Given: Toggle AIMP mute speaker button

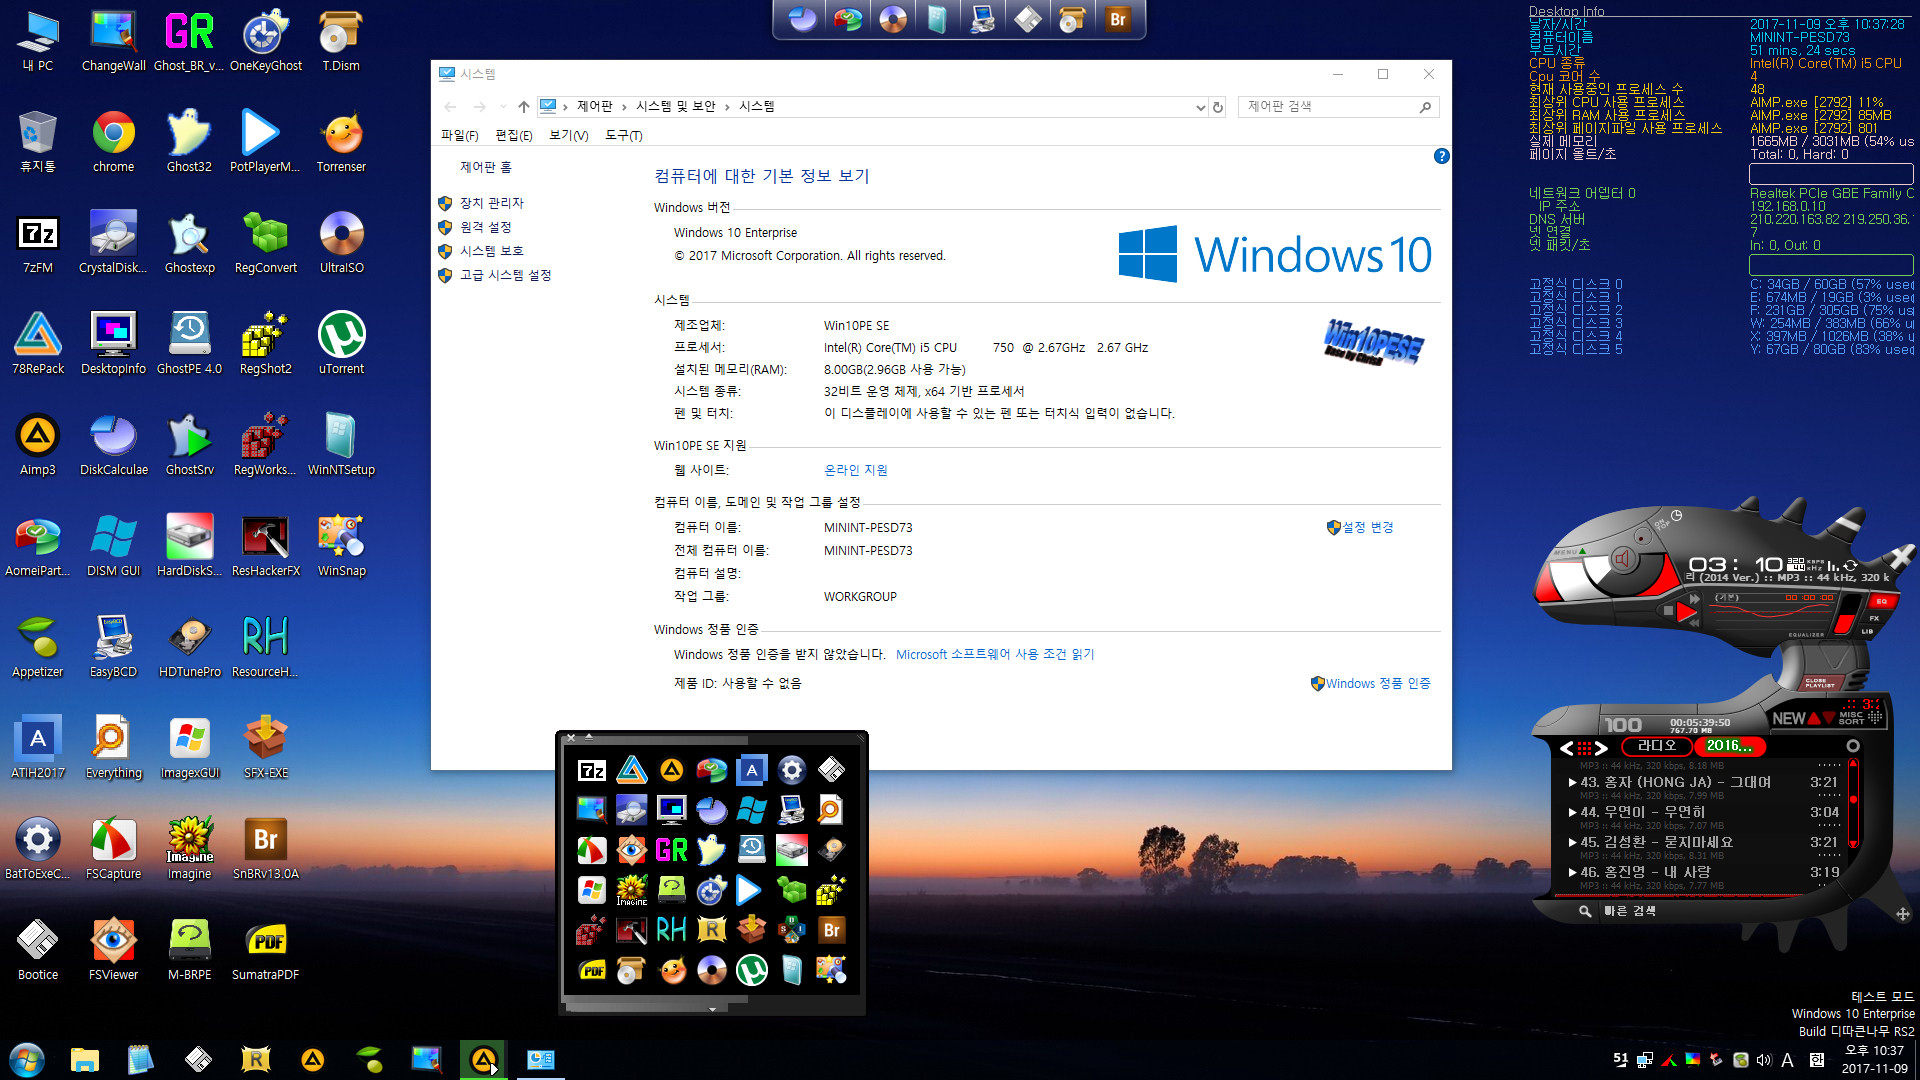Looking at the screenshot, I should pos(1623,560).
